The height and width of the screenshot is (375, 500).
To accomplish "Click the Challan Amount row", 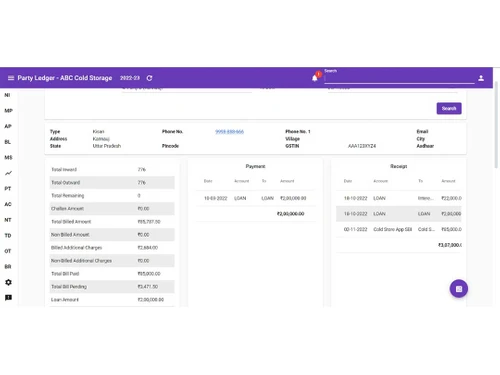I will click(x=112, y=209).
